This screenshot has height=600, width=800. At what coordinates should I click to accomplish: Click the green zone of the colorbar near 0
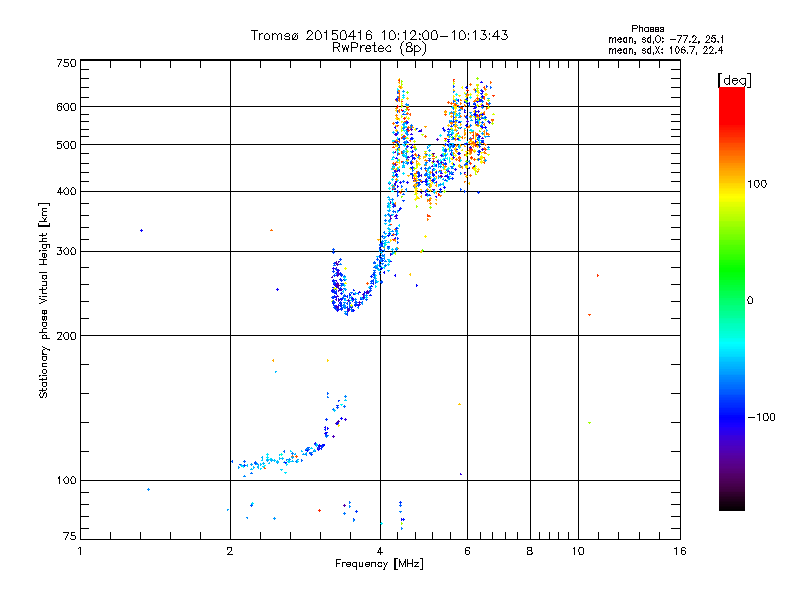(x=732, y=286)
